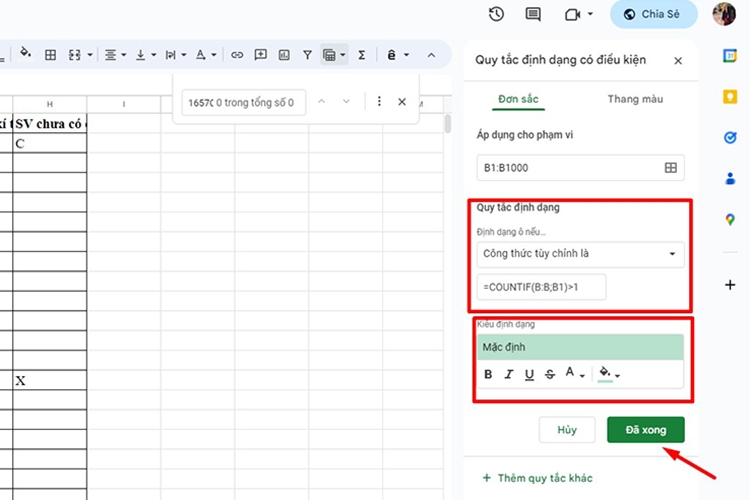Open version history clock icon

(x=496, y=14)
